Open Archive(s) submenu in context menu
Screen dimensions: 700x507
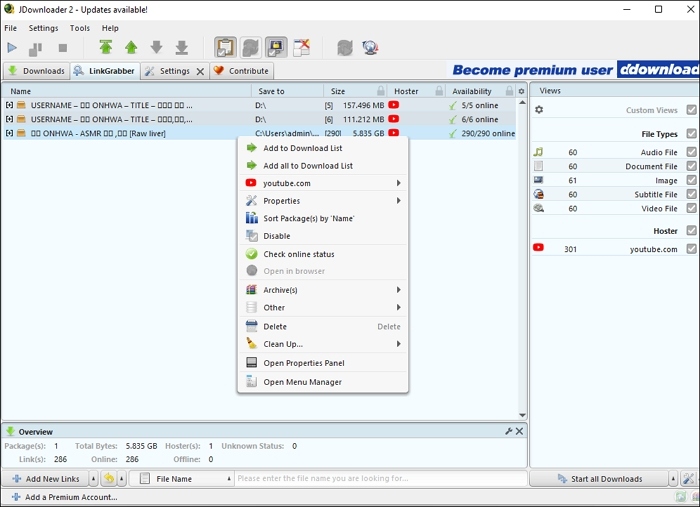(x=323, y=290)
